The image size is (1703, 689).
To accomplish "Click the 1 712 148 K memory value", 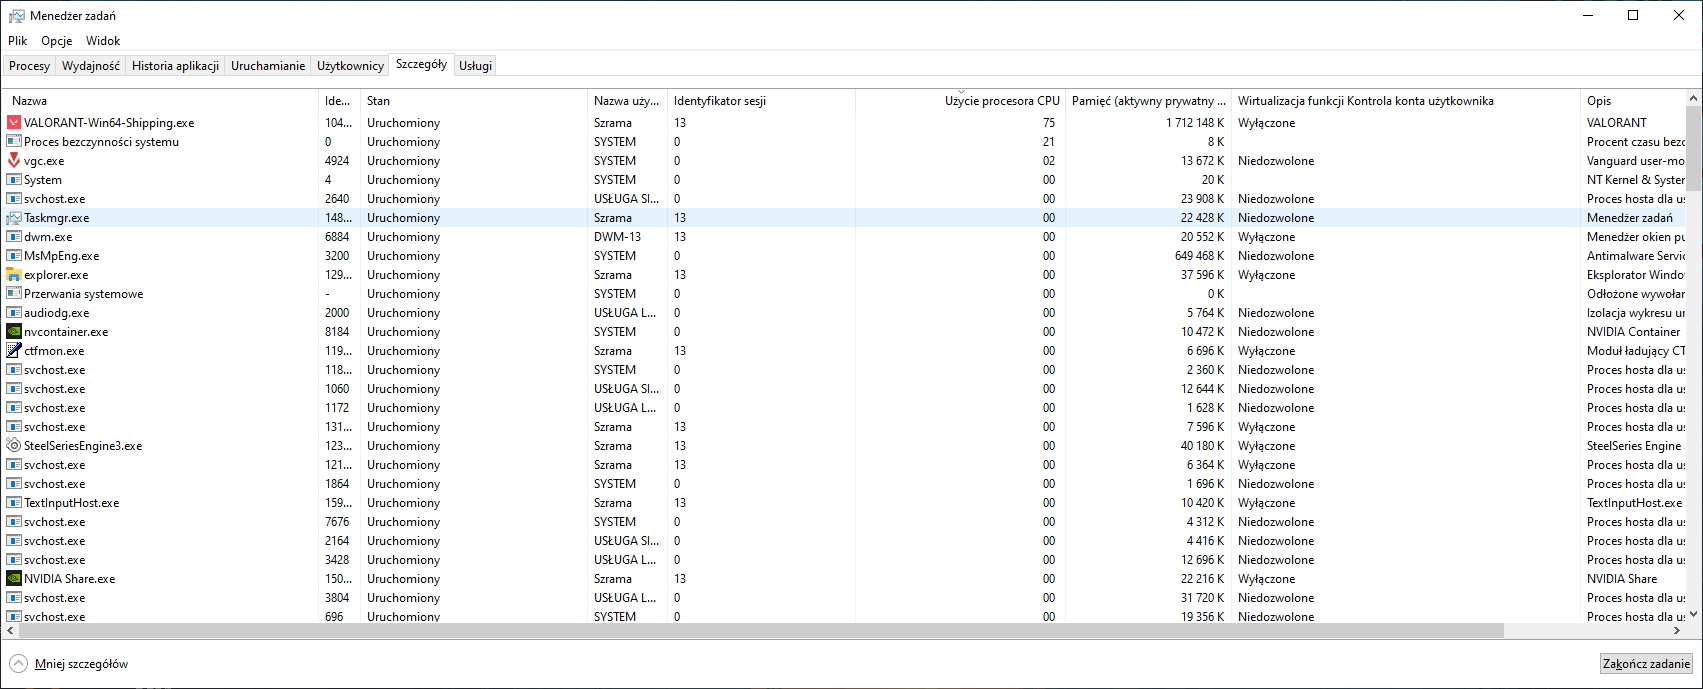I will coord(1195,123).
